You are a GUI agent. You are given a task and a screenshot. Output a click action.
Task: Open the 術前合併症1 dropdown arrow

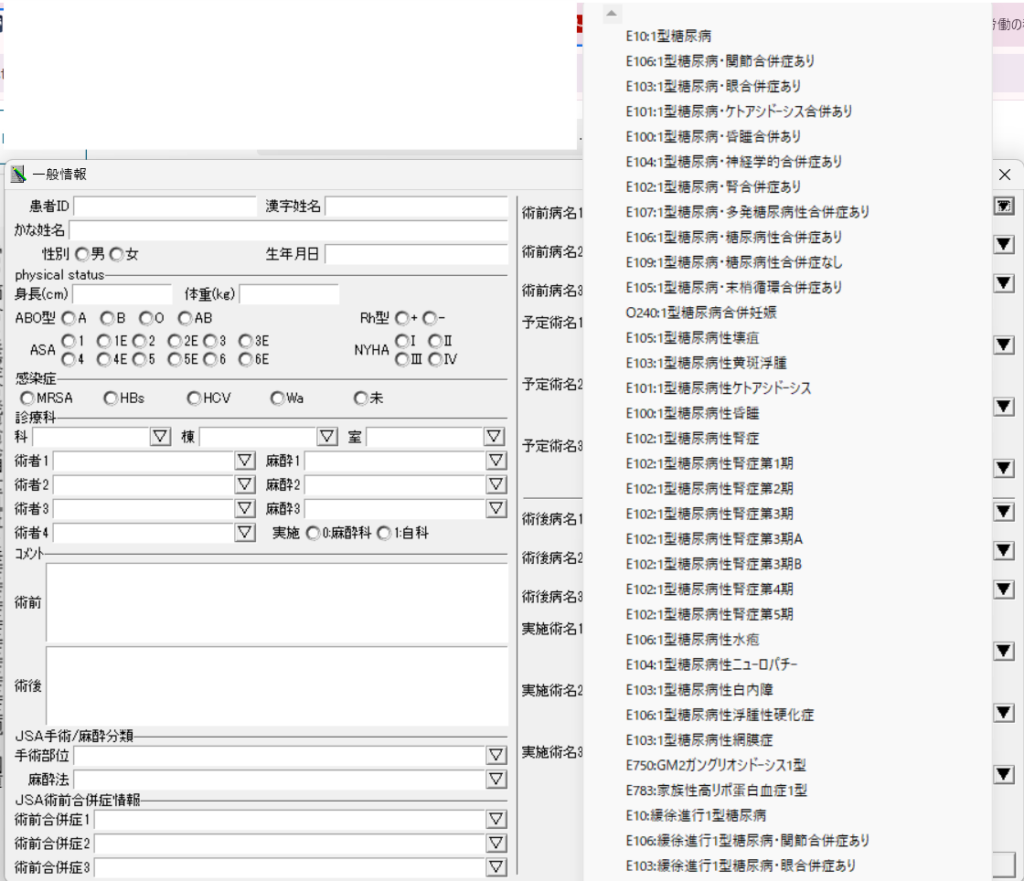[495, 819]
